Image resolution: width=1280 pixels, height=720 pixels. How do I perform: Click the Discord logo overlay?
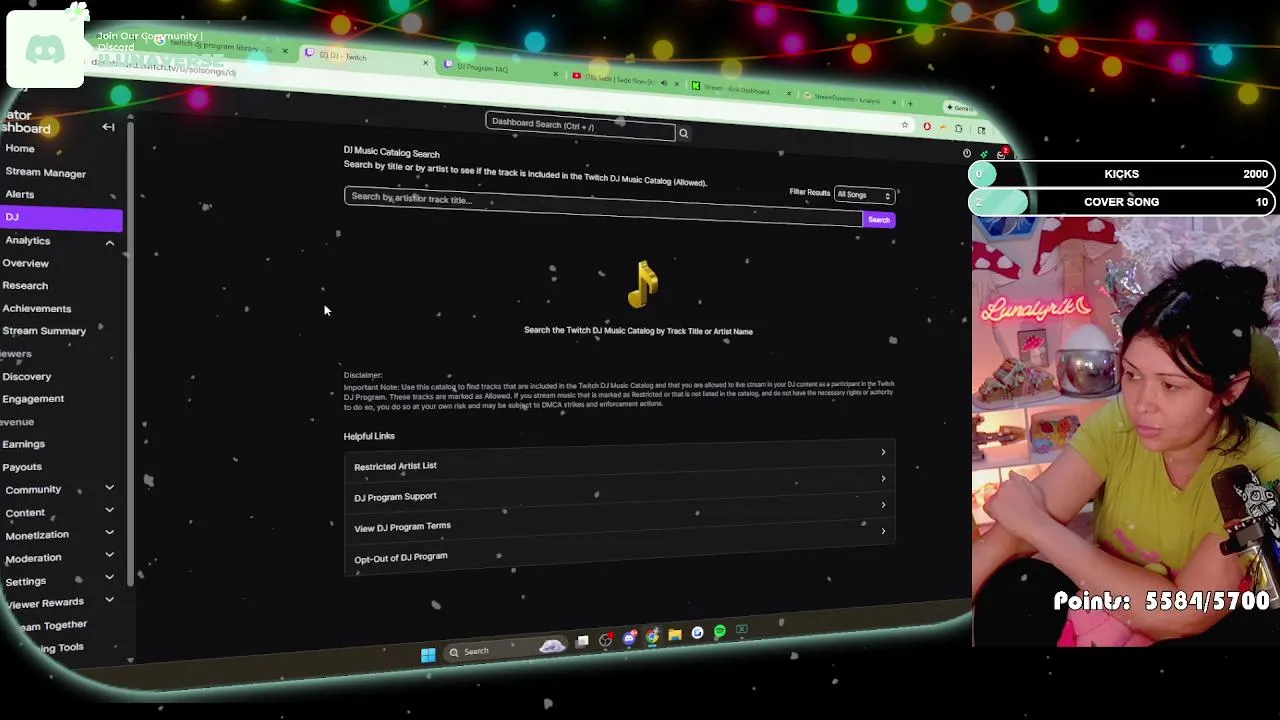(45, 50)
